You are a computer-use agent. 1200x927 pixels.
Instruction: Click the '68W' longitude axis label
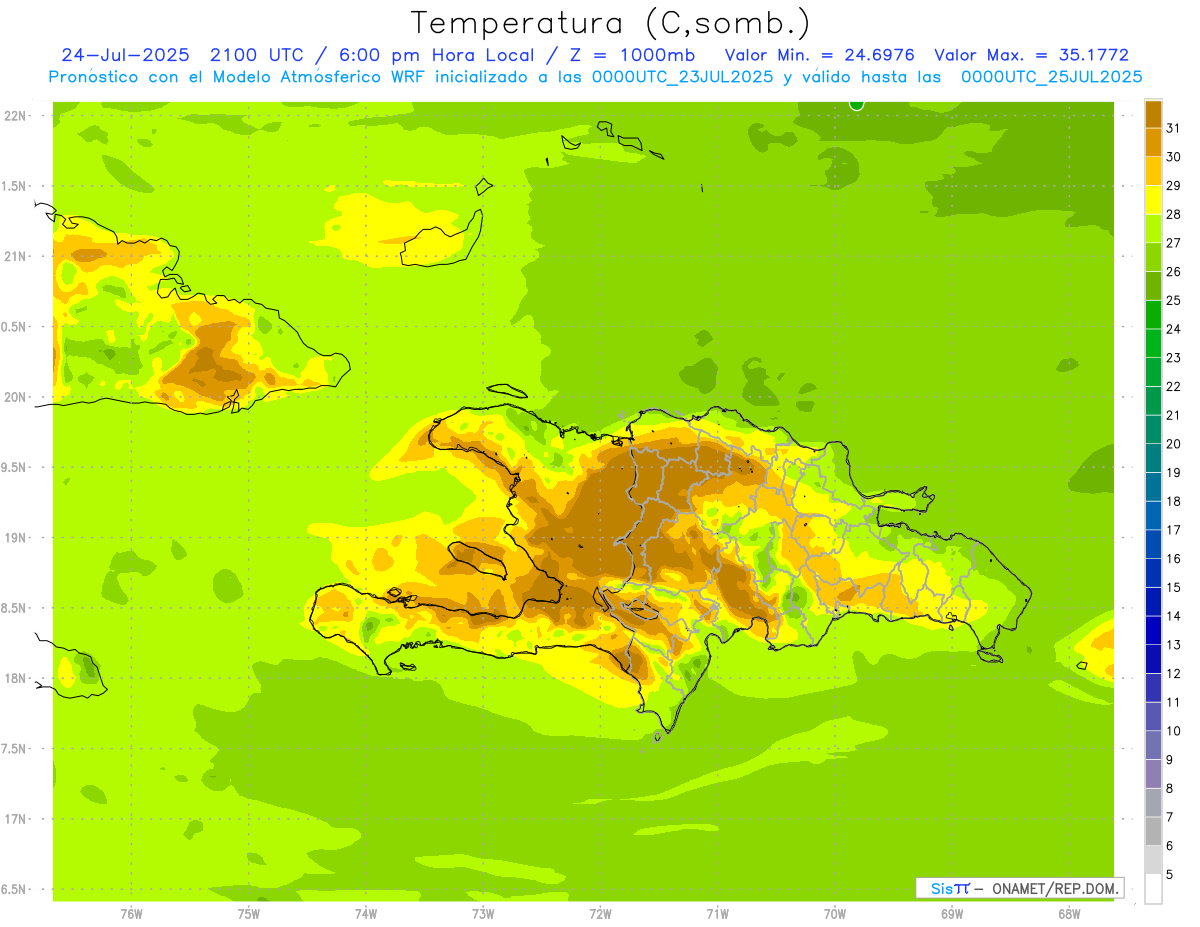(x=1069, y=913)
